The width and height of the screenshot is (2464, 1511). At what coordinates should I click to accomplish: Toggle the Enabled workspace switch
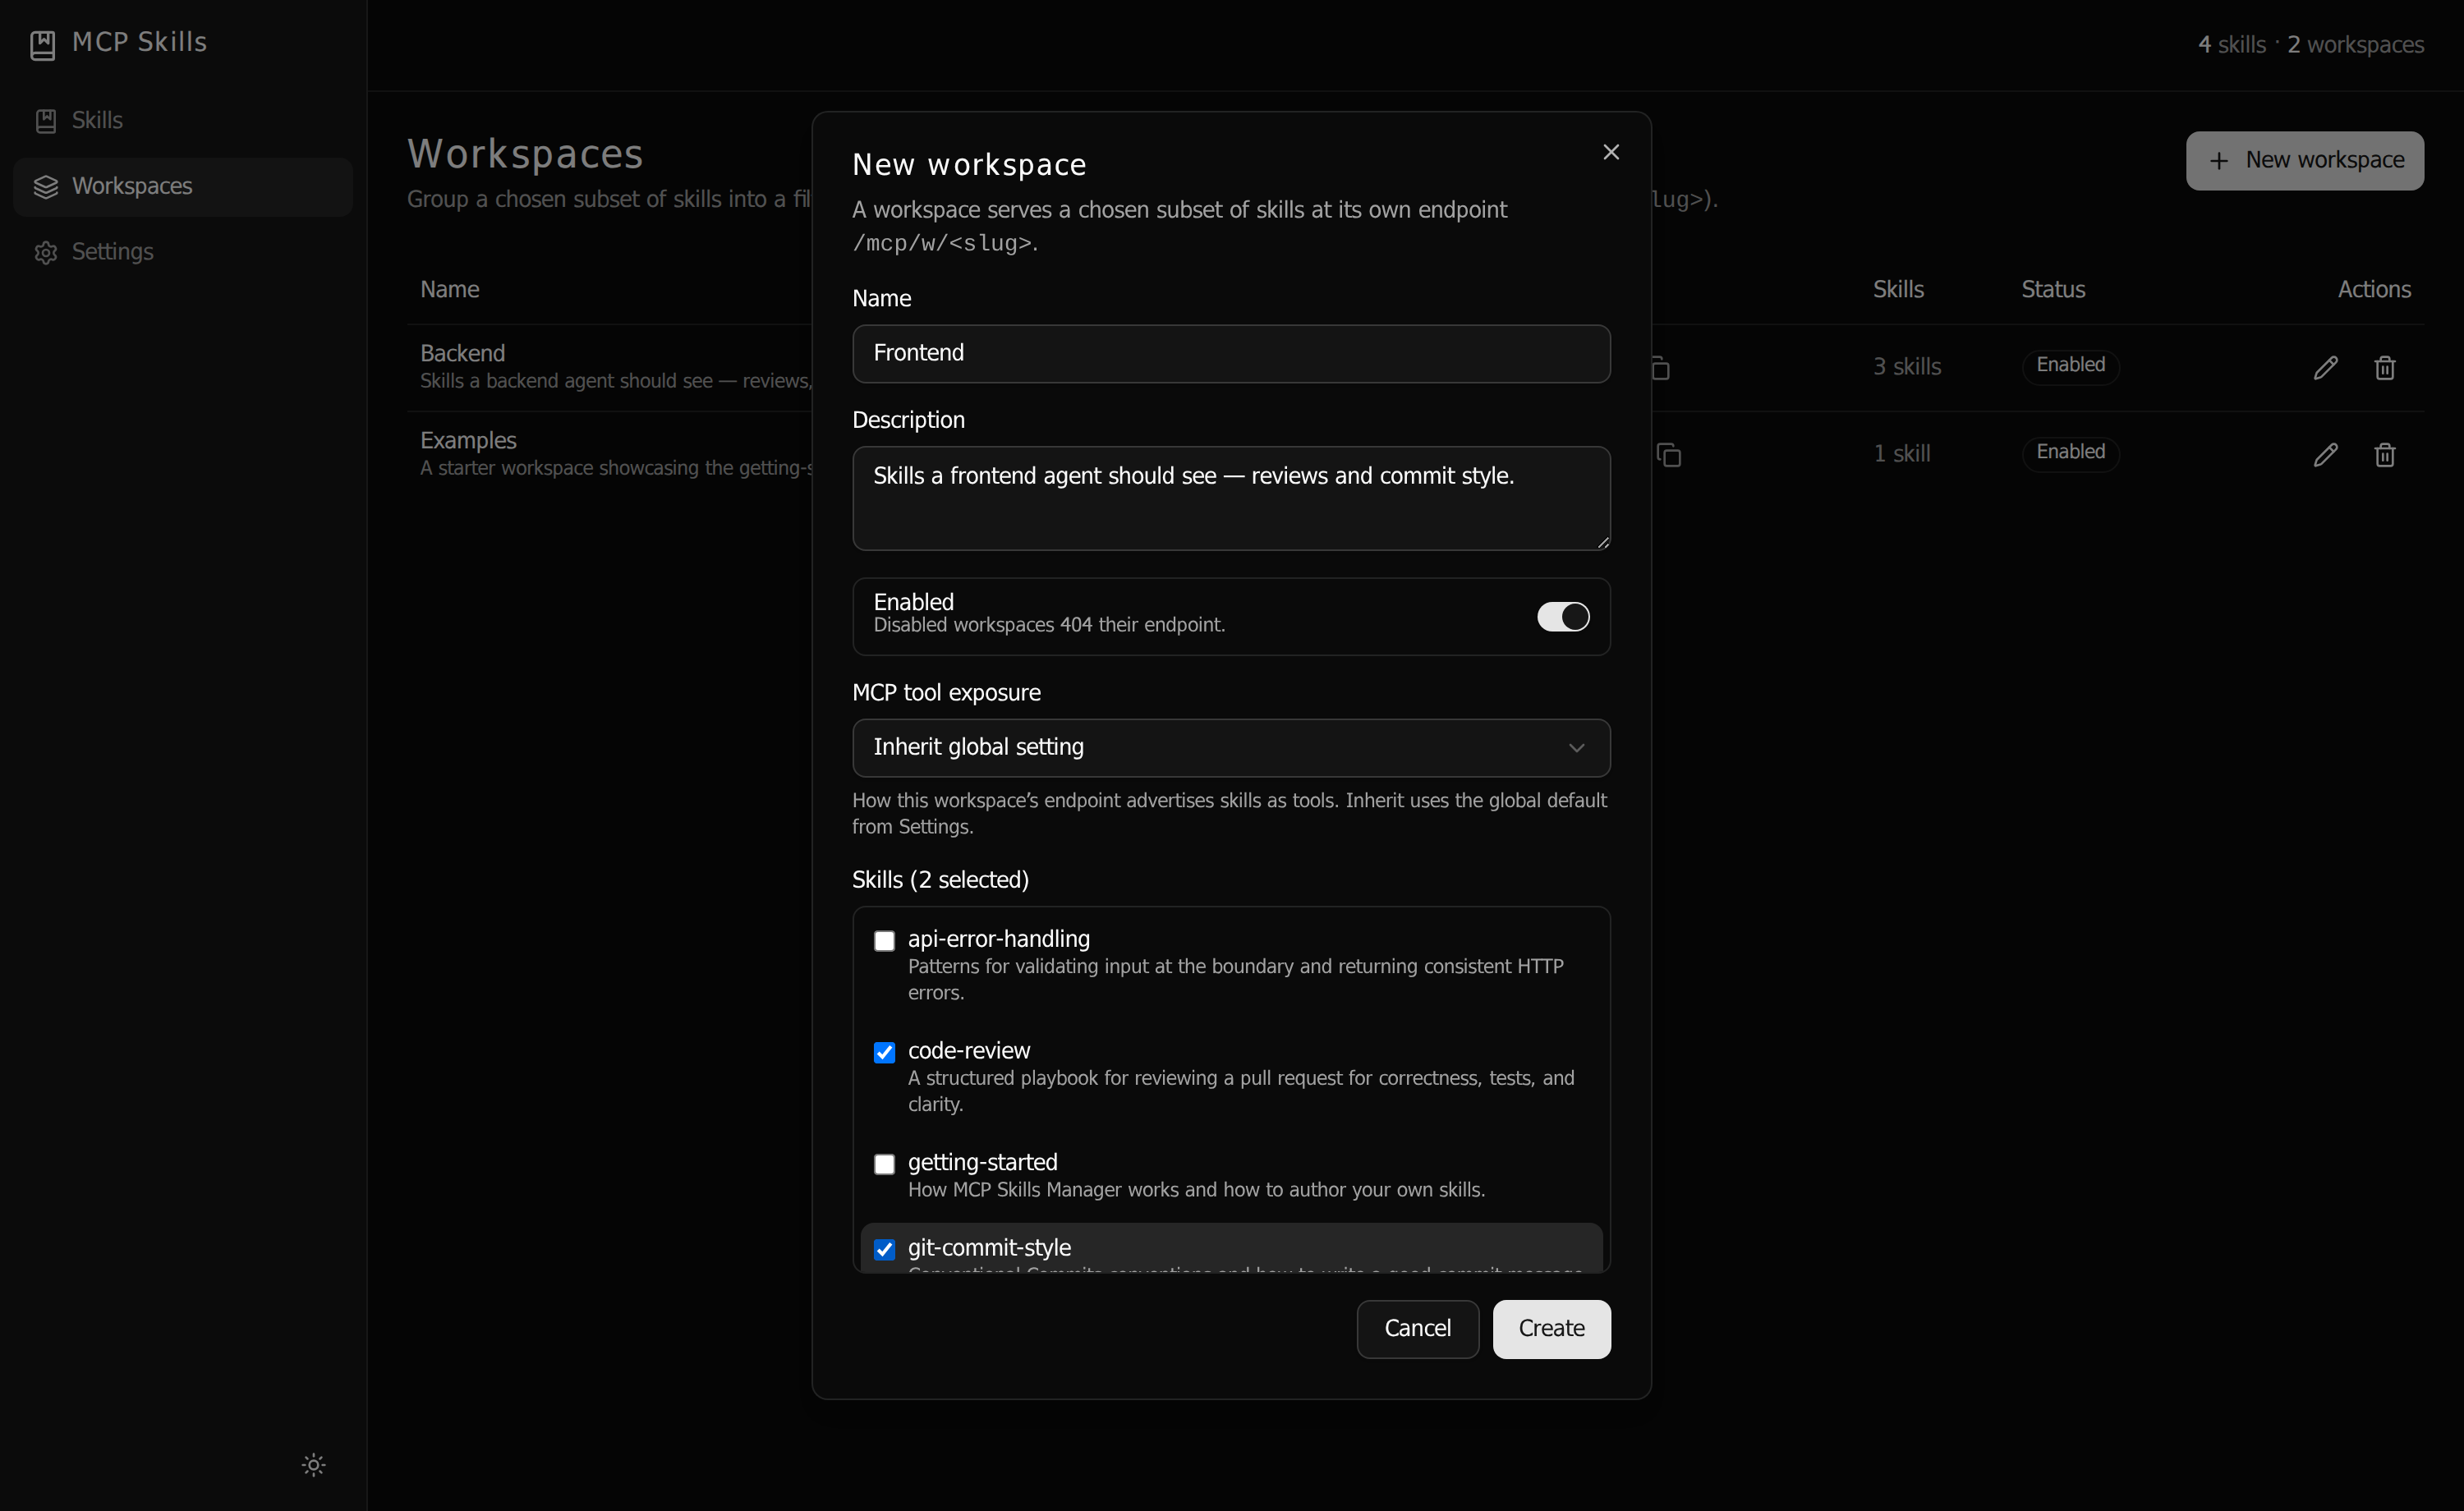pos(1563,616)
